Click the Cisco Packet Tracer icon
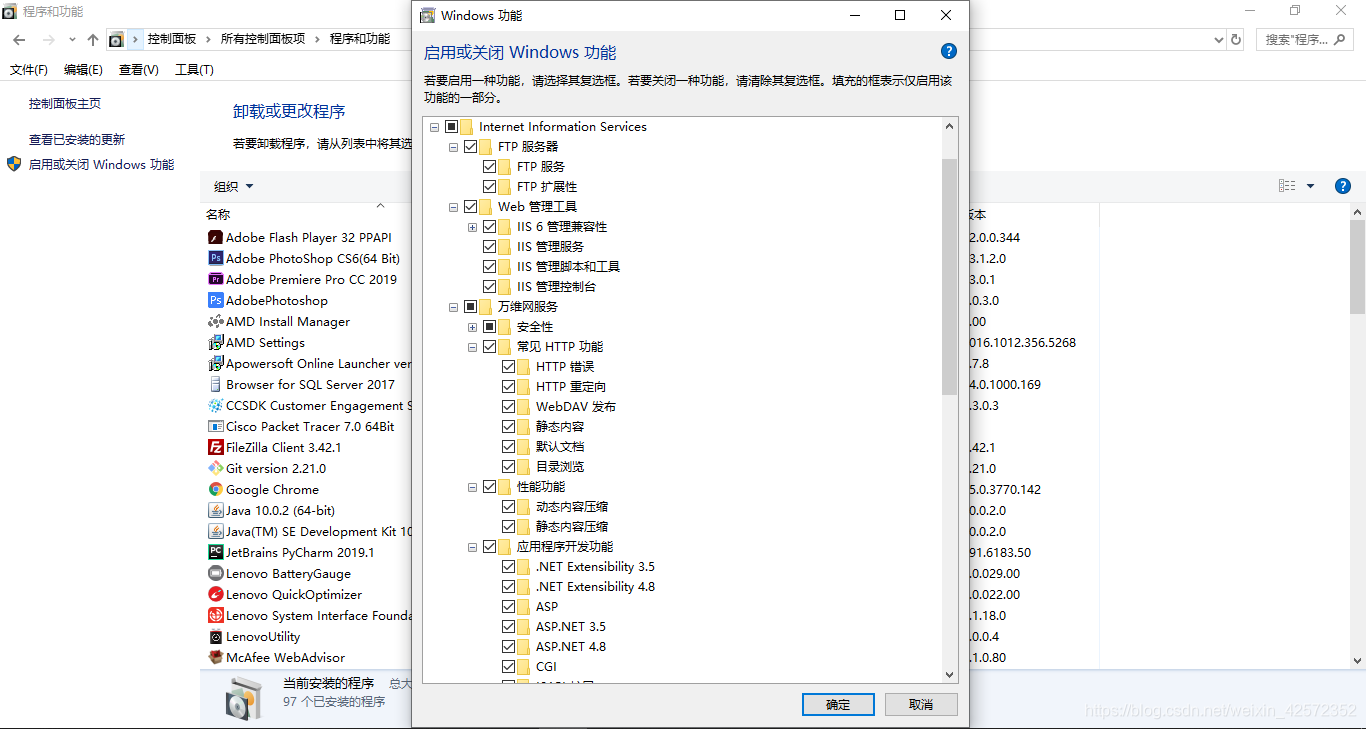1366x729 pixels. (x=215, y=426)
